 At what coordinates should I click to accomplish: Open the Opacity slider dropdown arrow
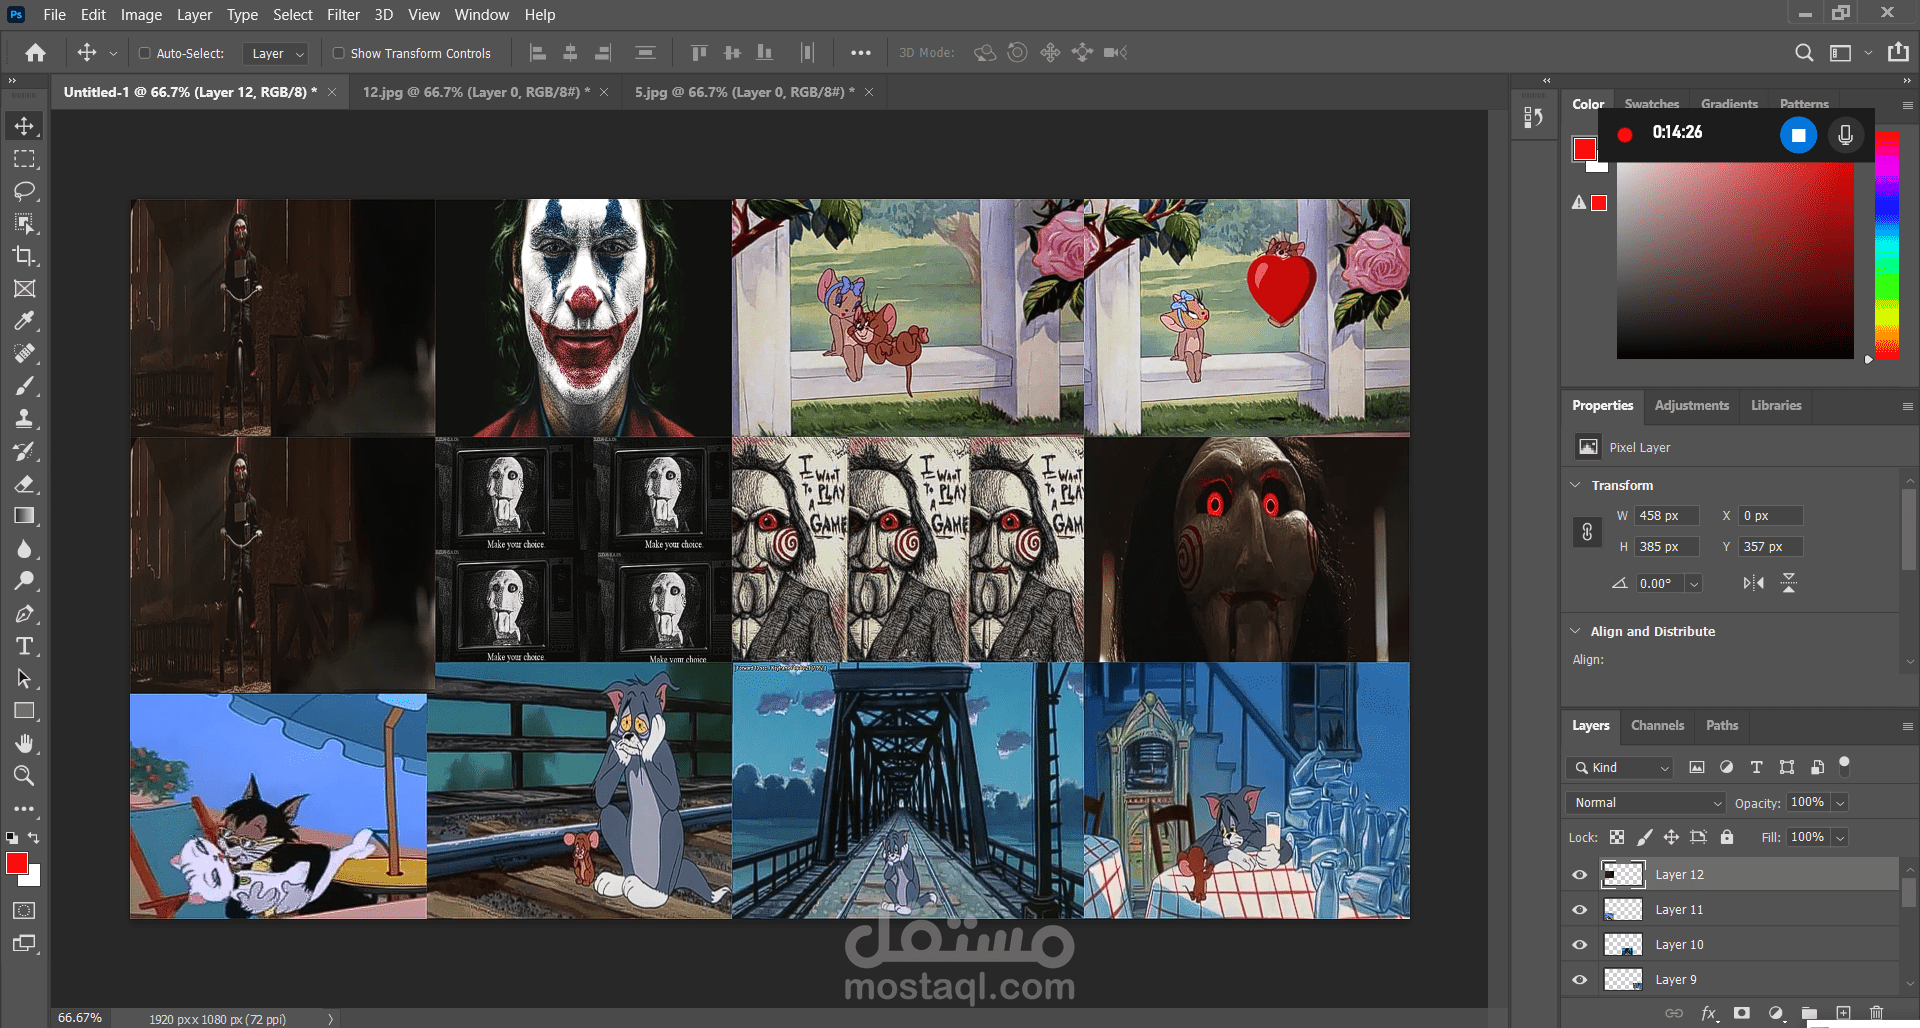(x=1840, y=803)
